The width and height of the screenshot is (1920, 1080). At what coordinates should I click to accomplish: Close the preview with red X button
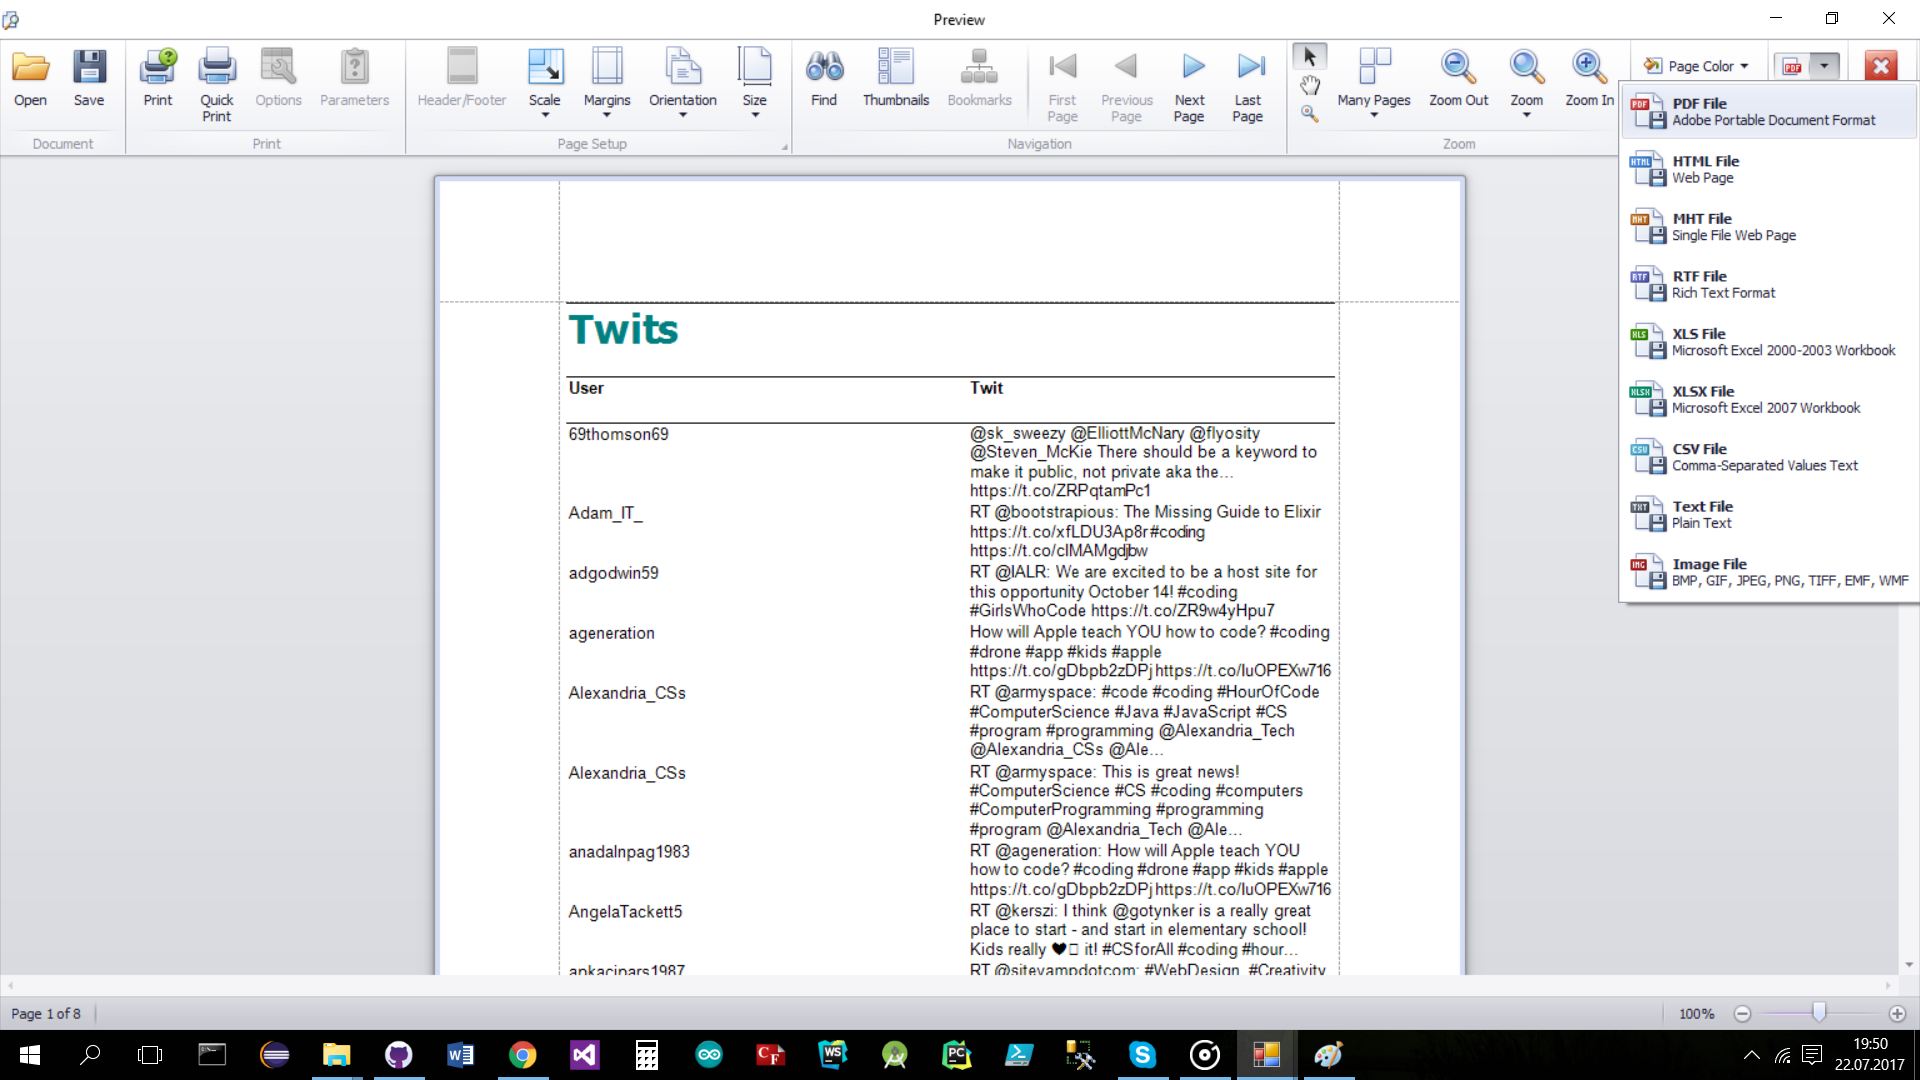click(1881, 66)
